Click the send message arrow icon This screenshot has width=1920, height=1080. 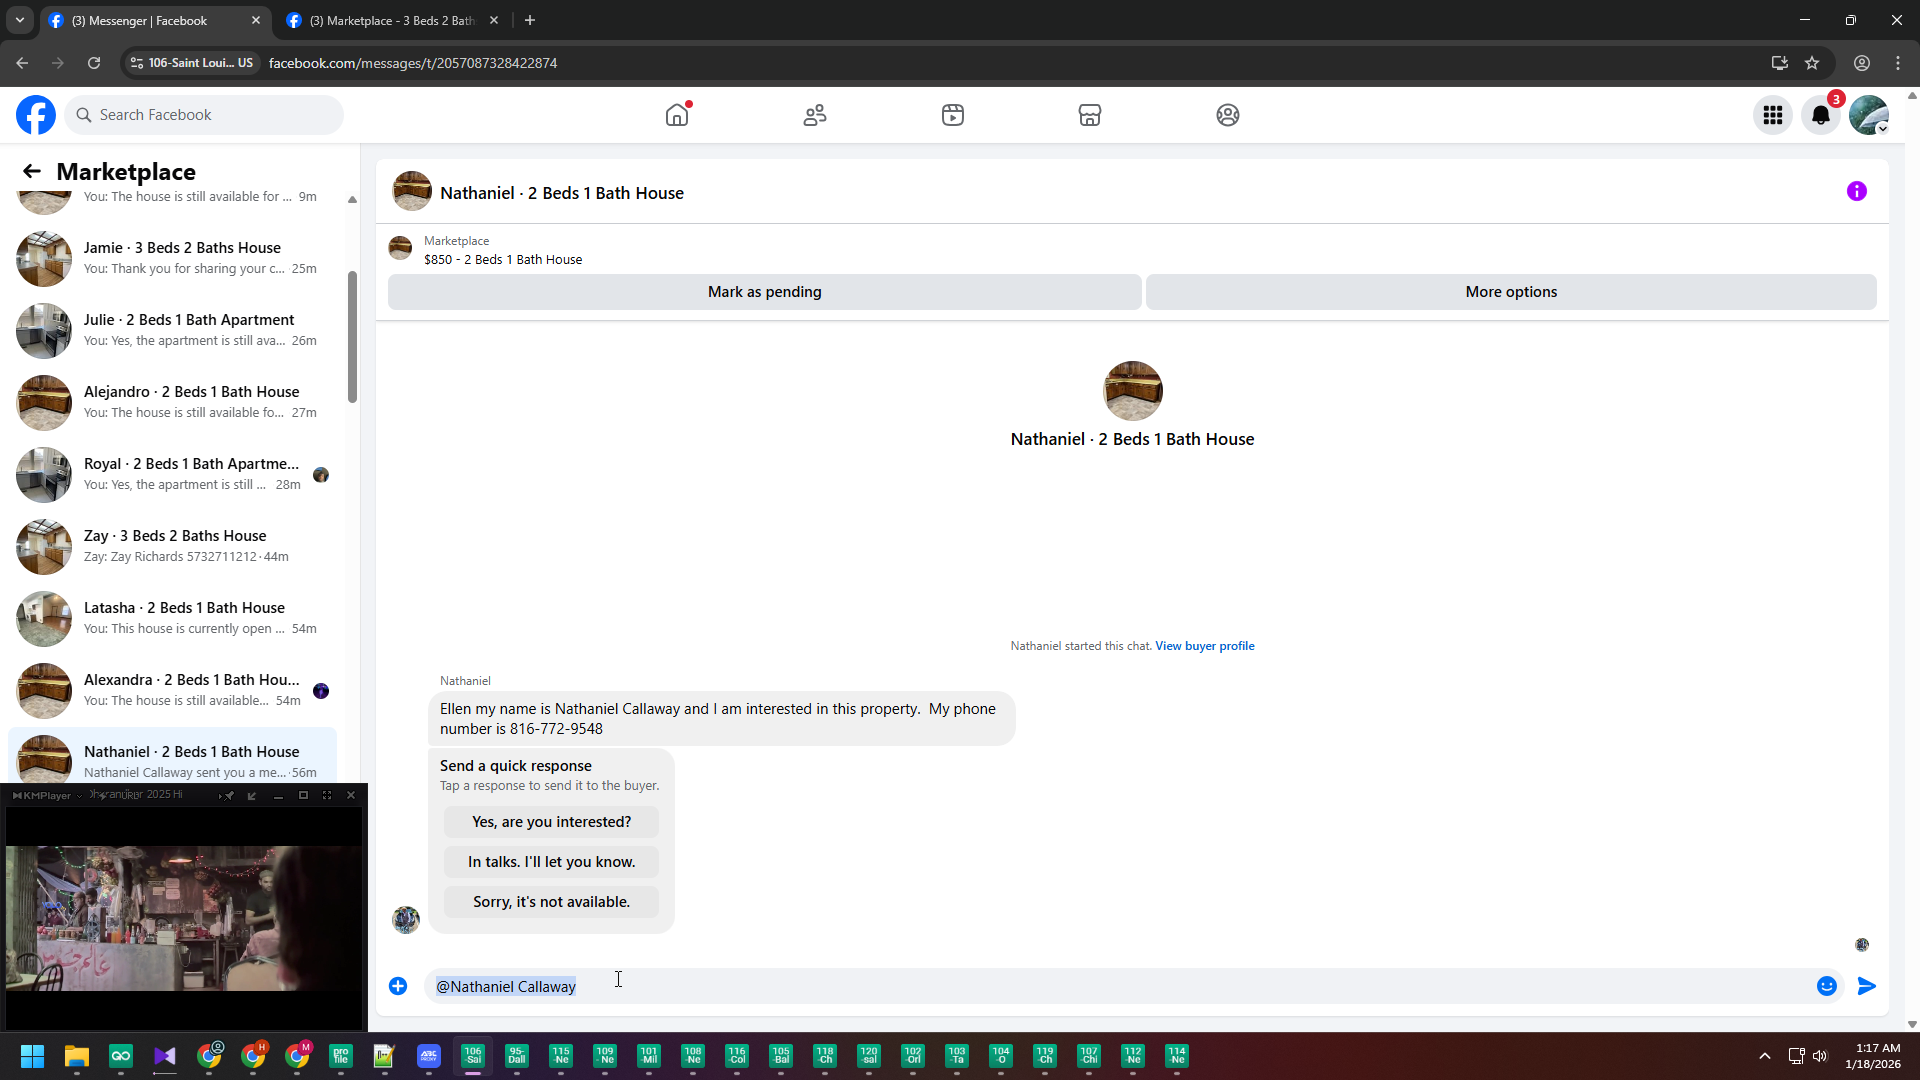[x=1867, y=986]
